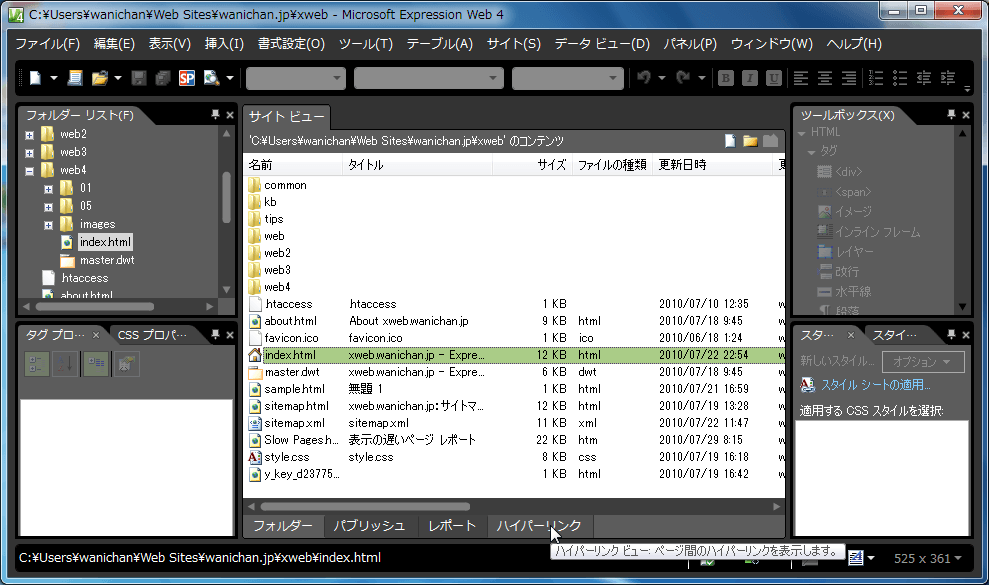Viewport: 989px width, 585px height.
Task: Switch to the レポート view tab
Action: point(452,526)
